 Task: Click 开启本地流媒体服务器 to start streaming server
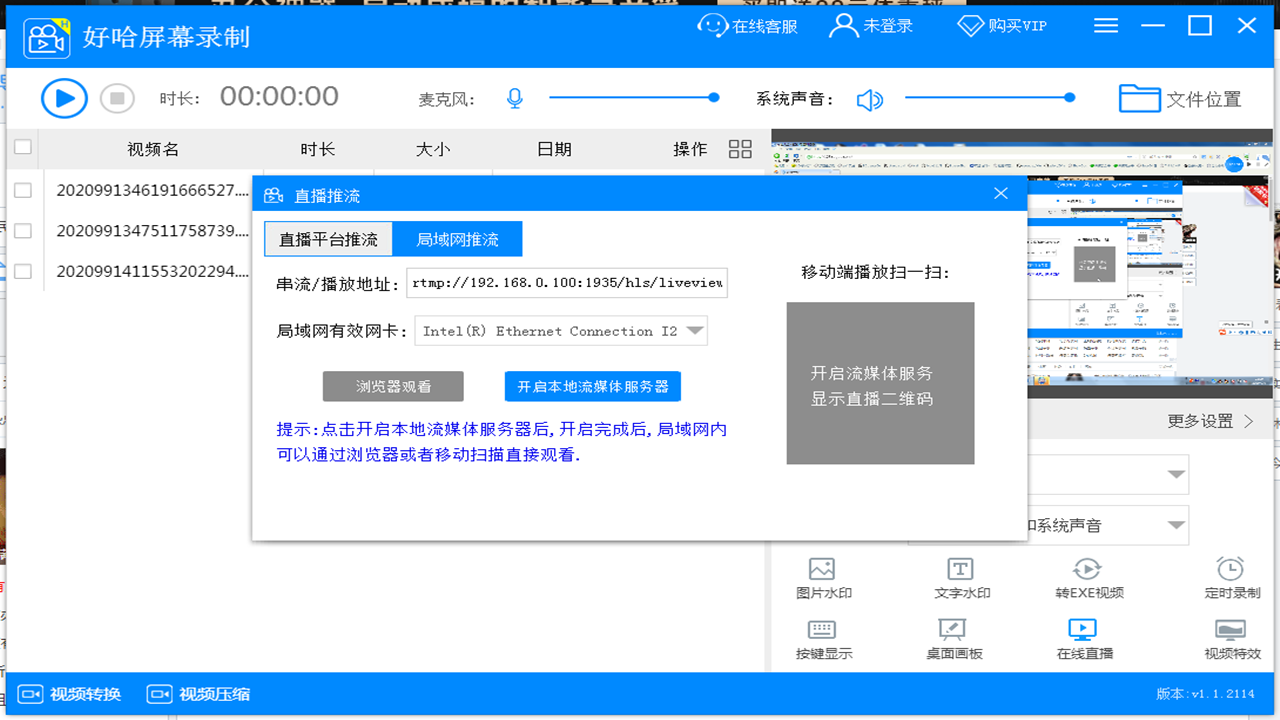[x=594, y=386]
